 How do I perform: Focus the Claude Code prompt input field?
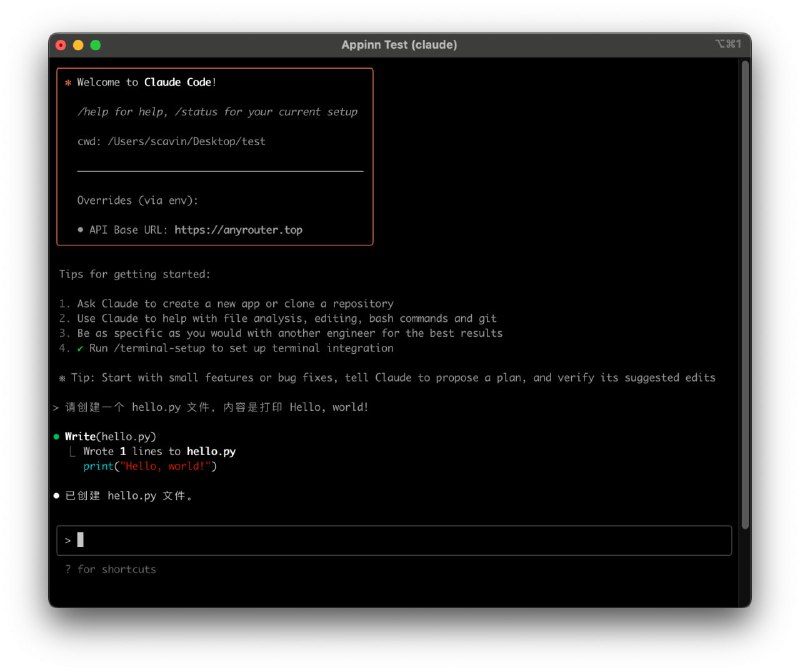coord(400,540)
